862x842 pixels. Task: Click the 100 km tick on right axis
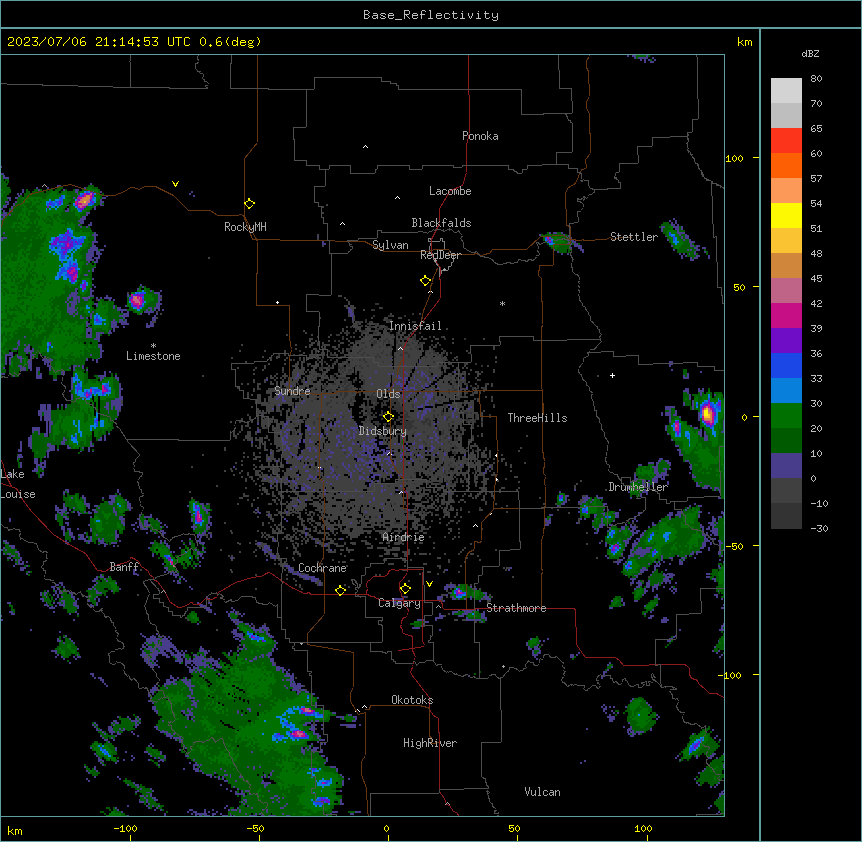coord(734,158)
